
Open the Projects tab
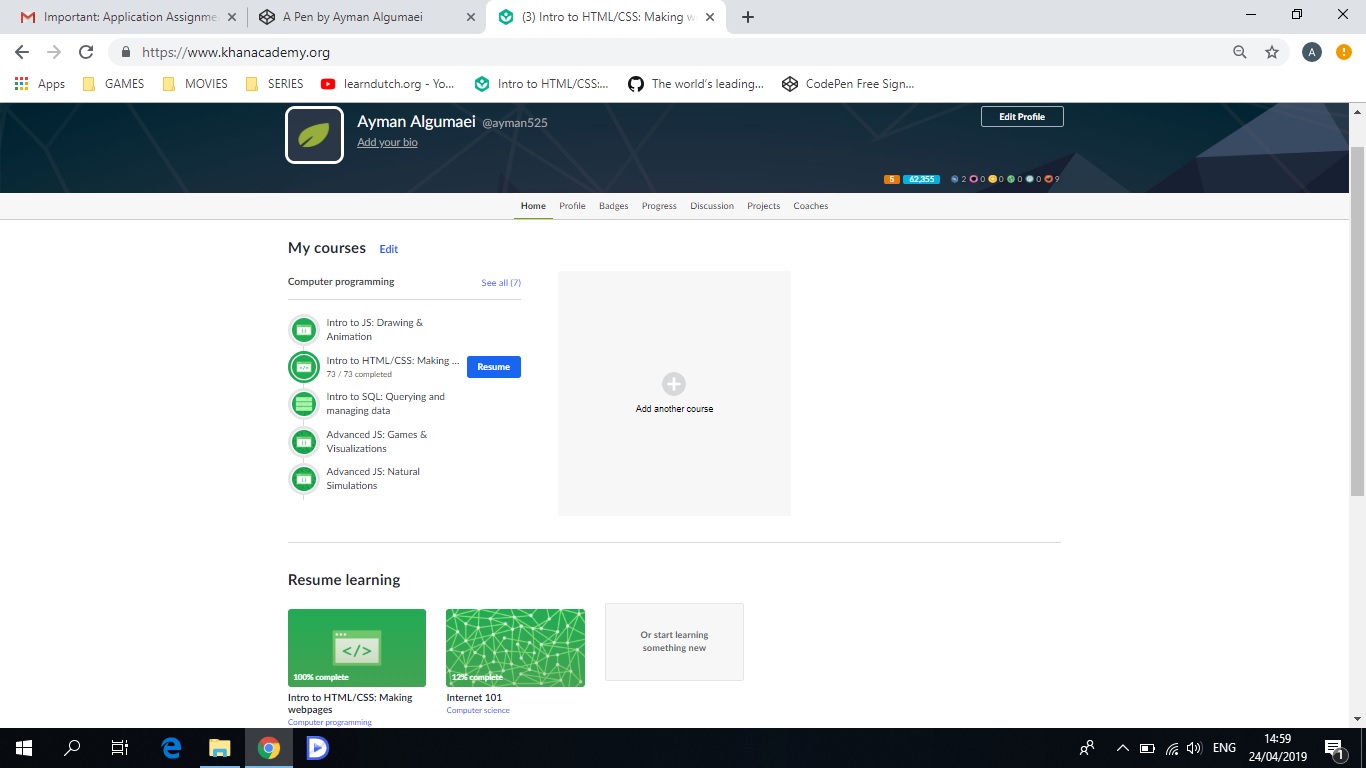click(764, 206)
